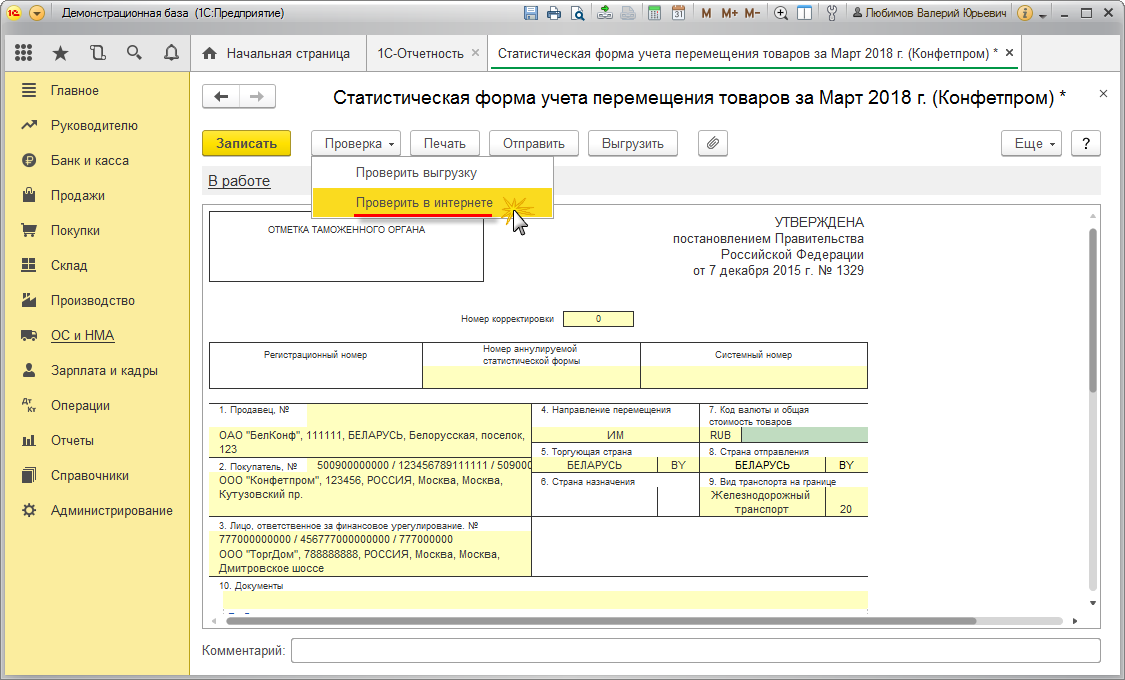1125x680 pixels.
Task: Select Проверить выгрузку menu item
Action: (x=433, y=173)
